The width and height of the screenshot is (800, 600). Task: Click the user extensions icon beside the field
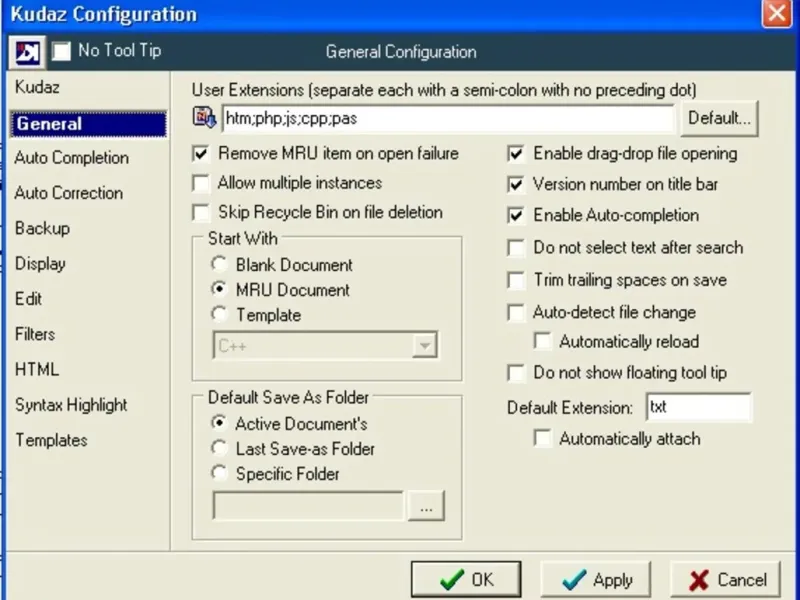point(204,117)
